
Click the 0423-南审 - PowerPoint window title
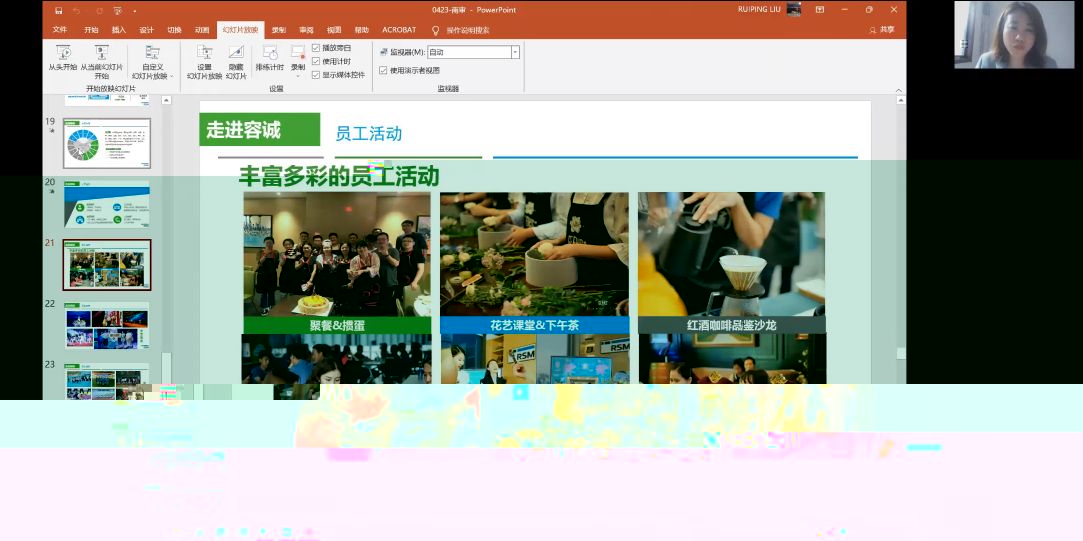point(474,10)
